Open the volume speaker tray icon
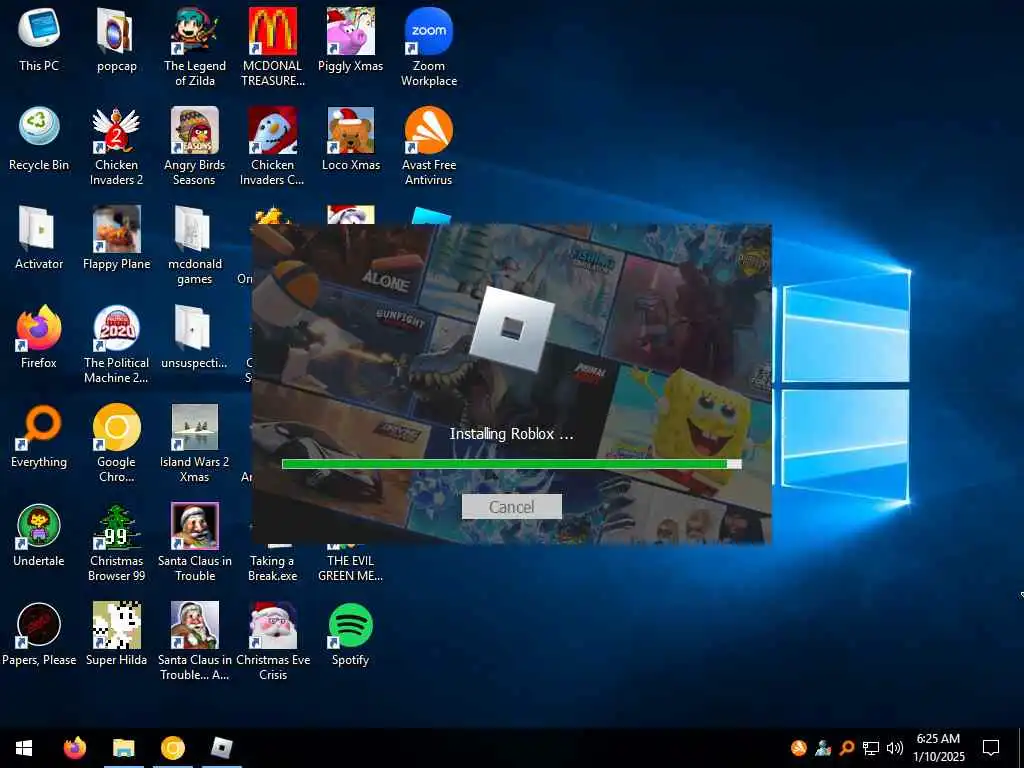The image size is (1024, 768). click(x=894, y=748)
